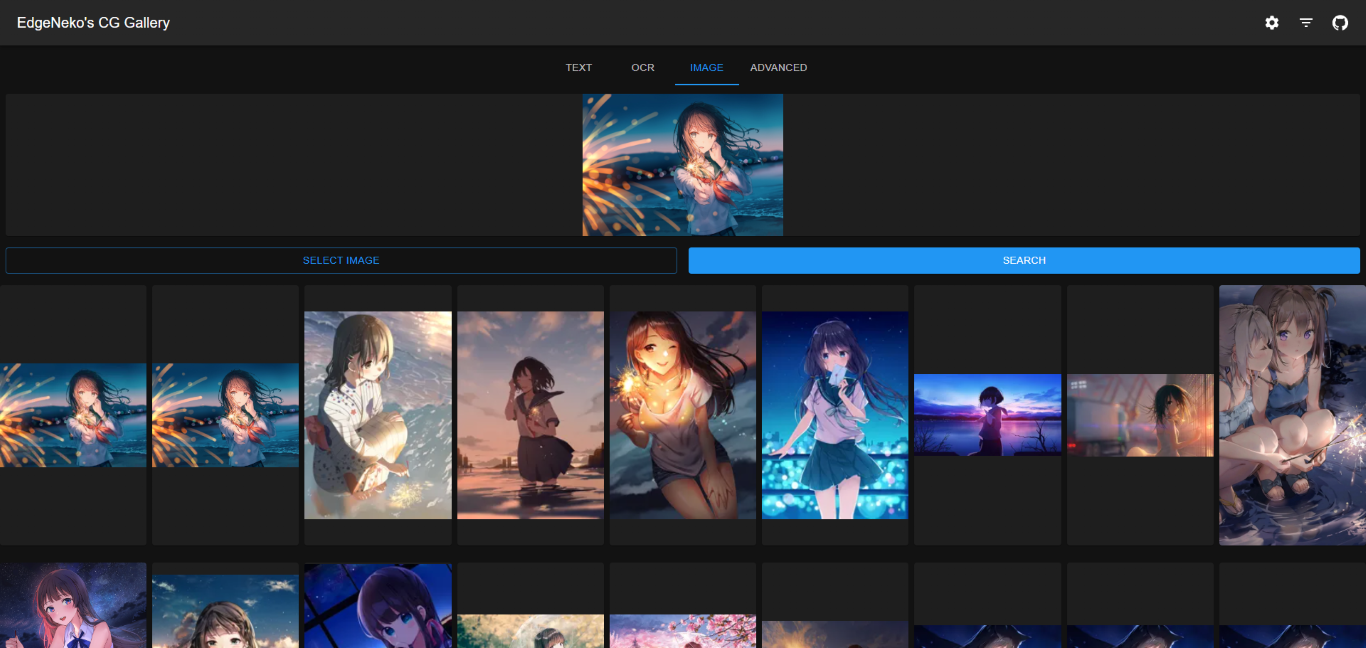Open the starry sky girl with blue bow
1366x648 pixels.
(73, 606)
